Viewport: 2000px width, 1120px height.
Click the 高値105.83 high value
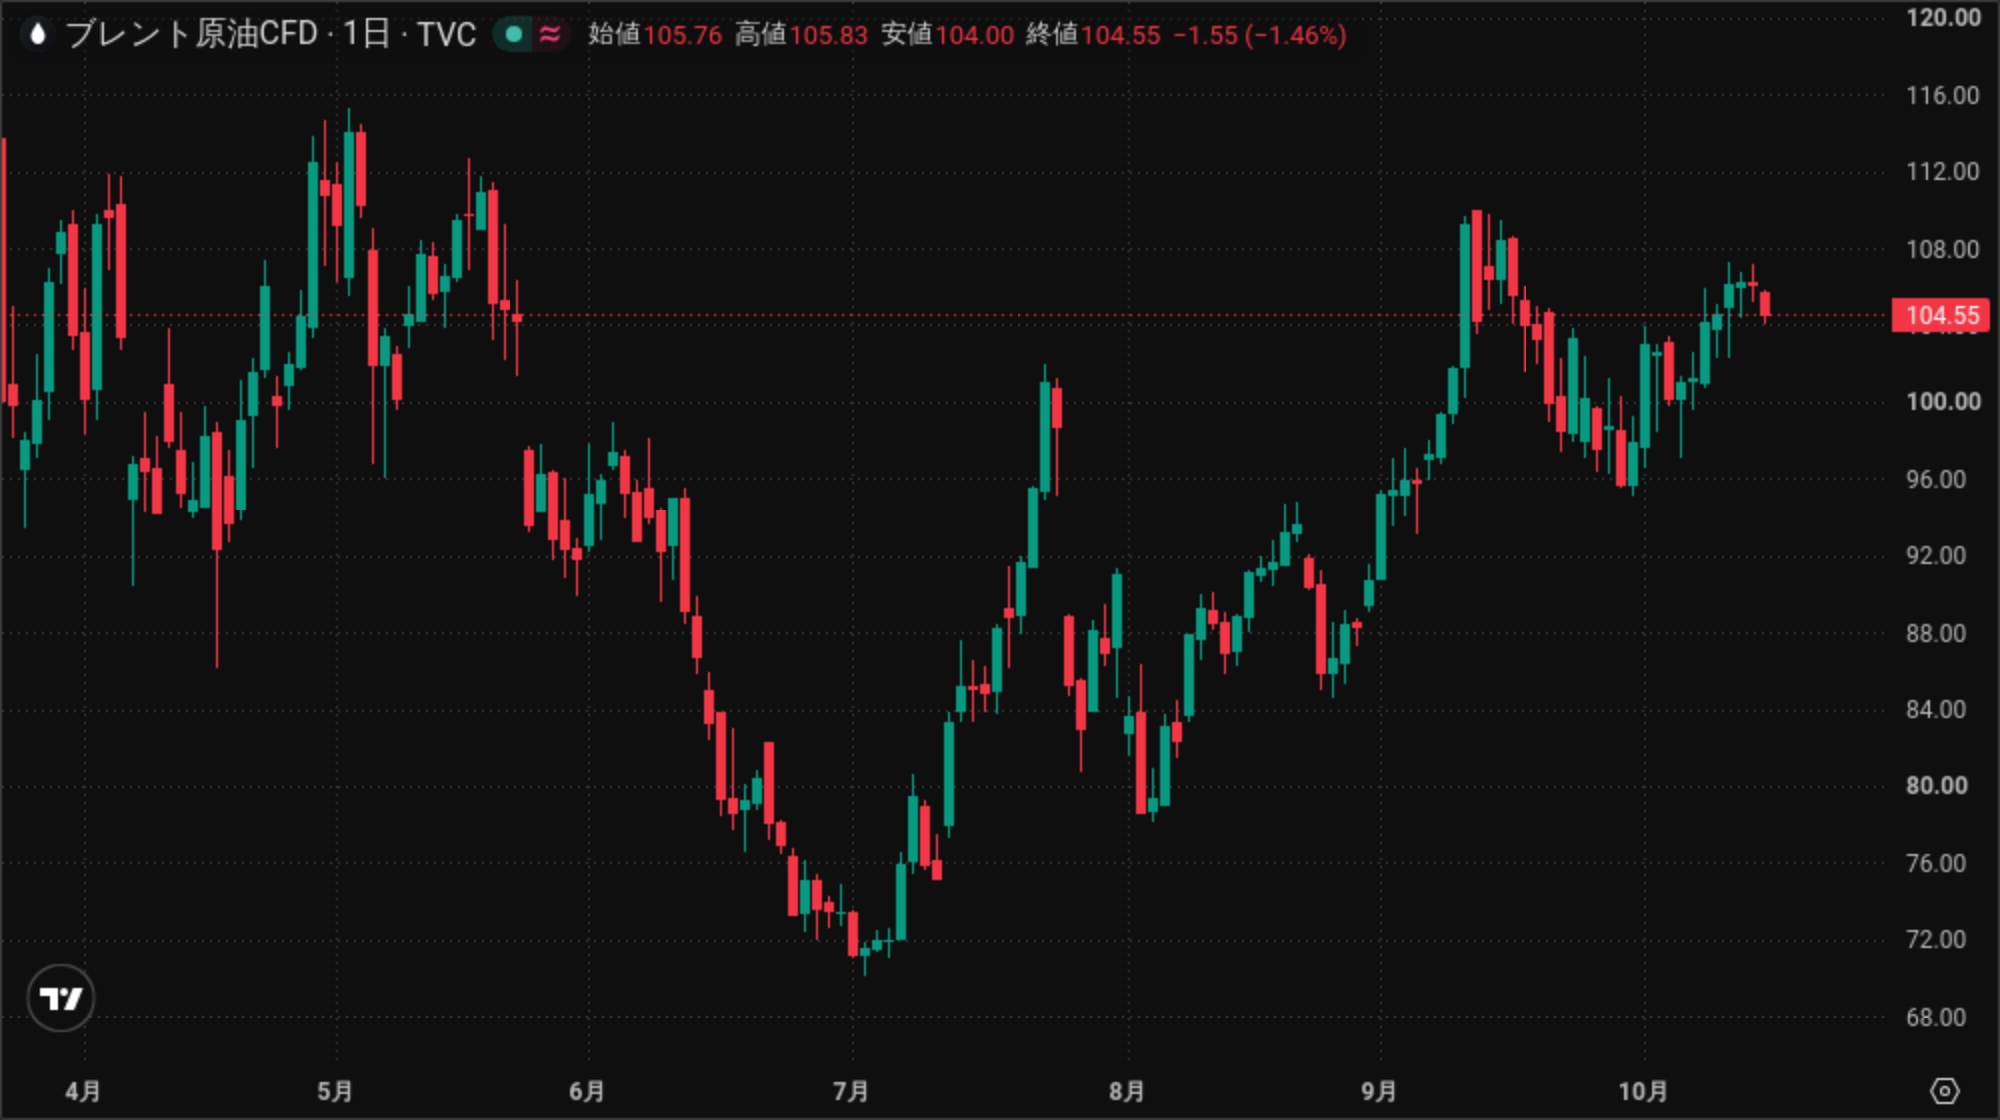801,35
